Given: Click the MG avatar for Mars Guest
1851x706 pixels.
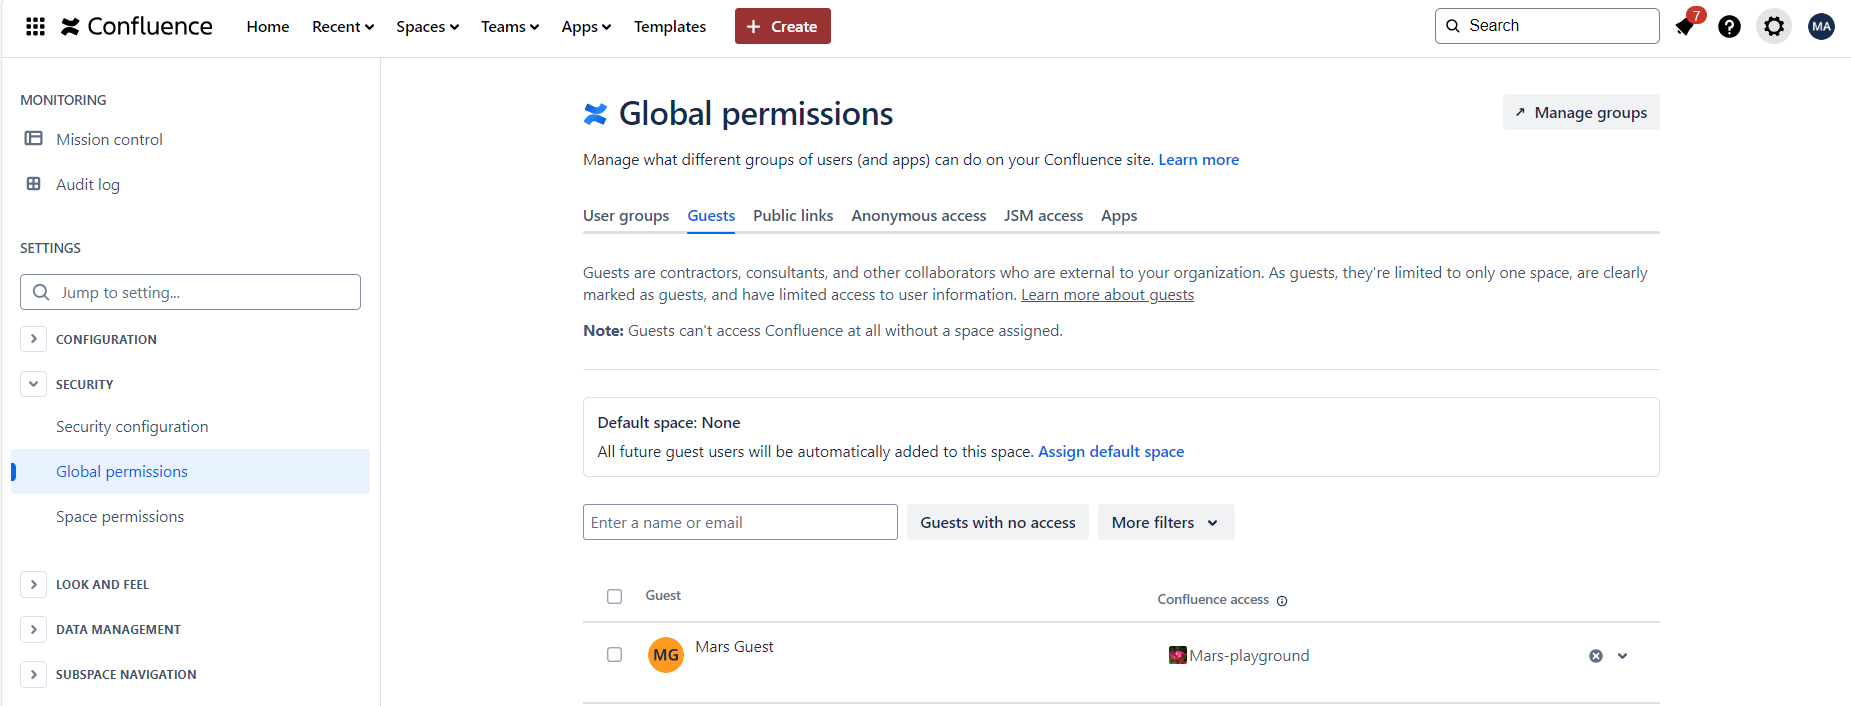Looking at the screenshot, I should pos(665,655).
